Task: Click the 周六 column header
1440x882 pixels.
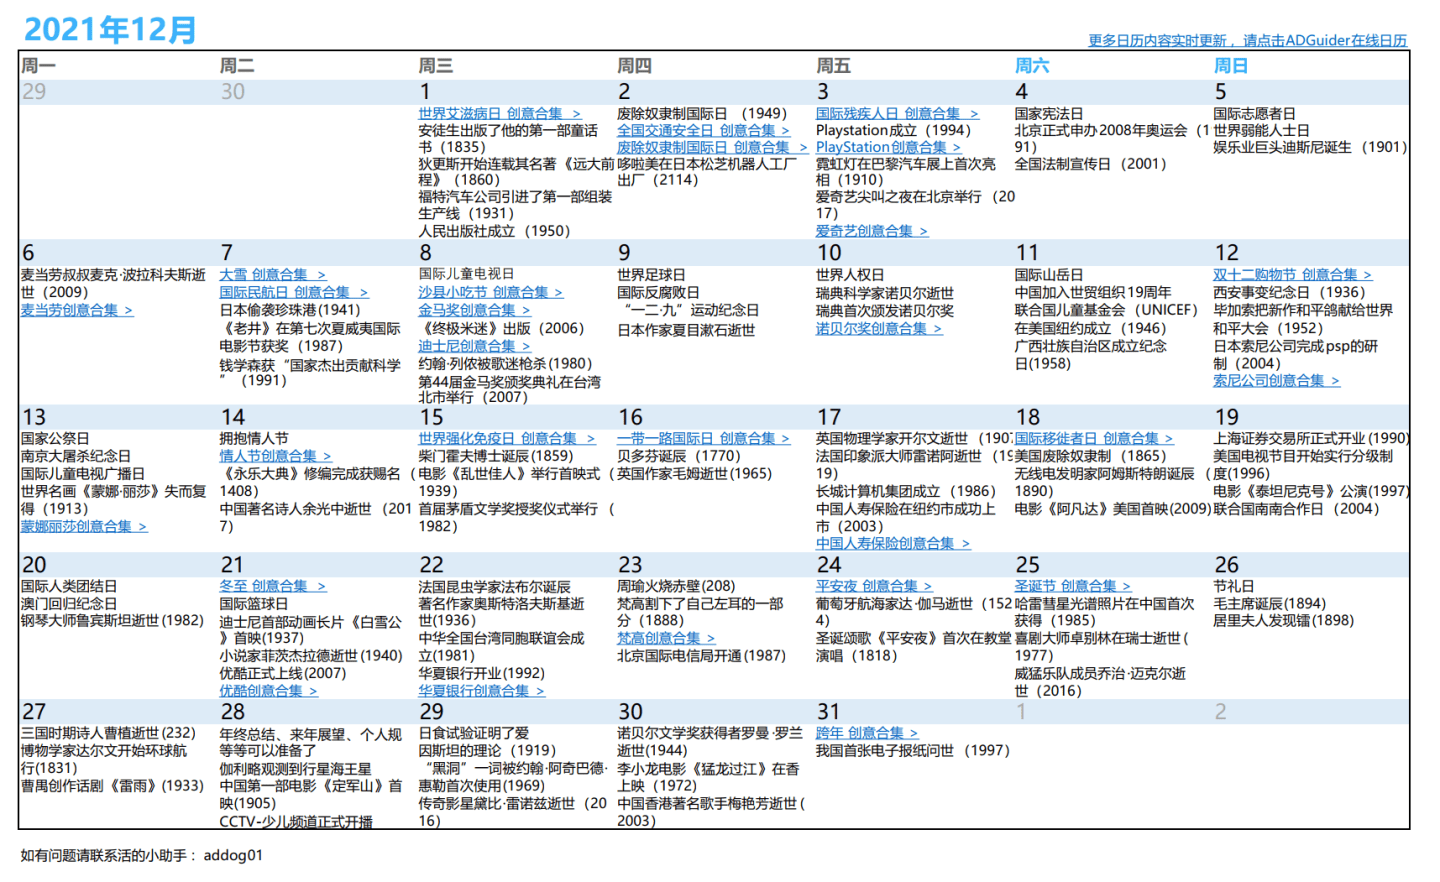Action: 1033,65
